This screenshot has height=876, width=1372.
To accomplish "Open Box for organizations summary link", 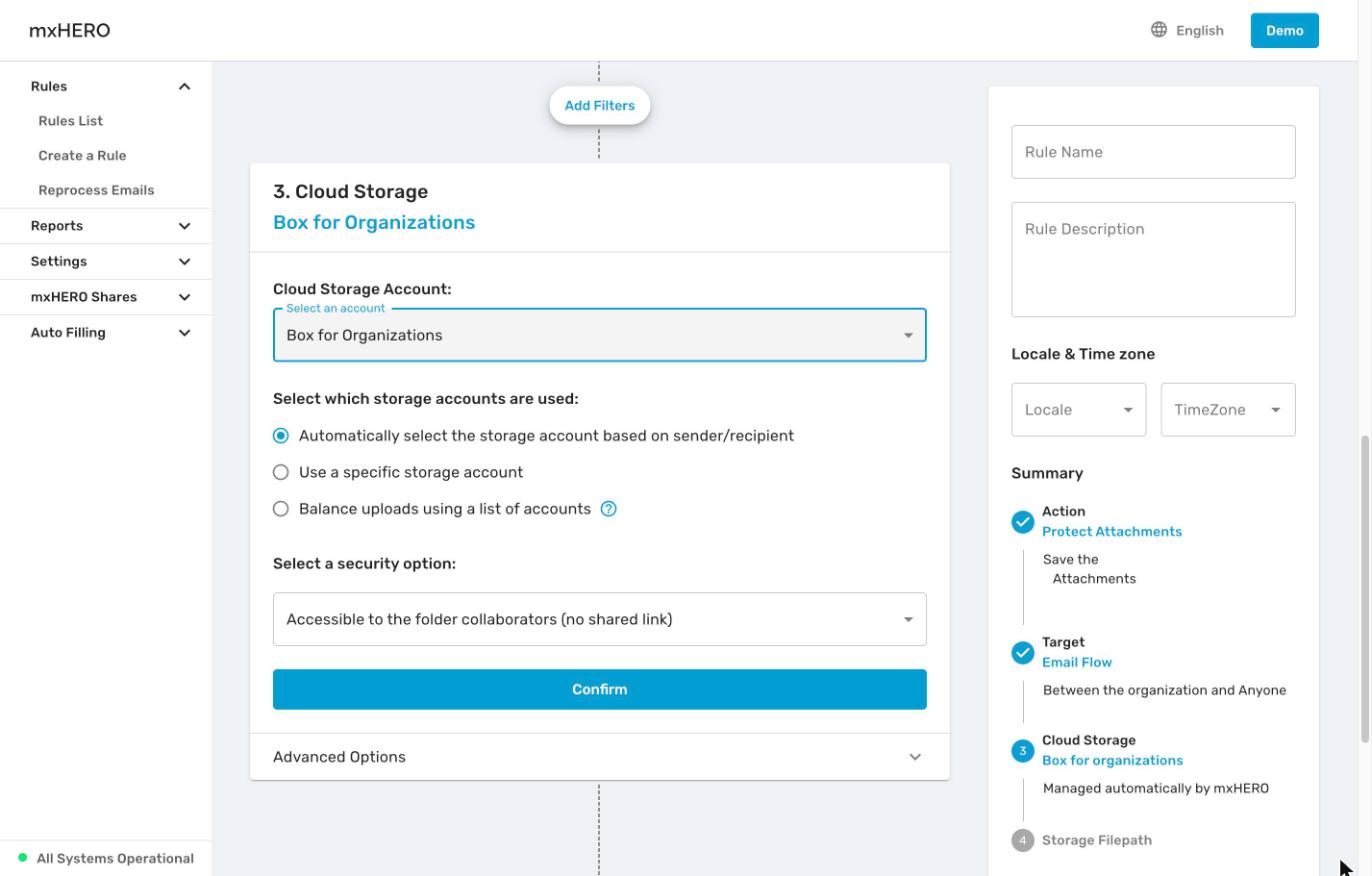I will click(1112, 761).
